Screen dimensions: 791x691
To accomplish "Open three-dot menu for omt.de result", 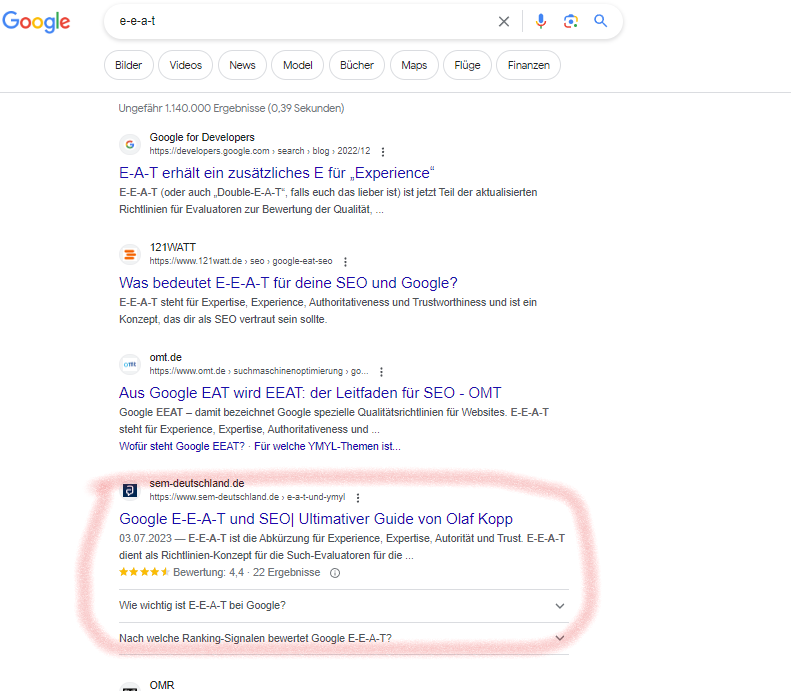I will (x=381, y=371).
